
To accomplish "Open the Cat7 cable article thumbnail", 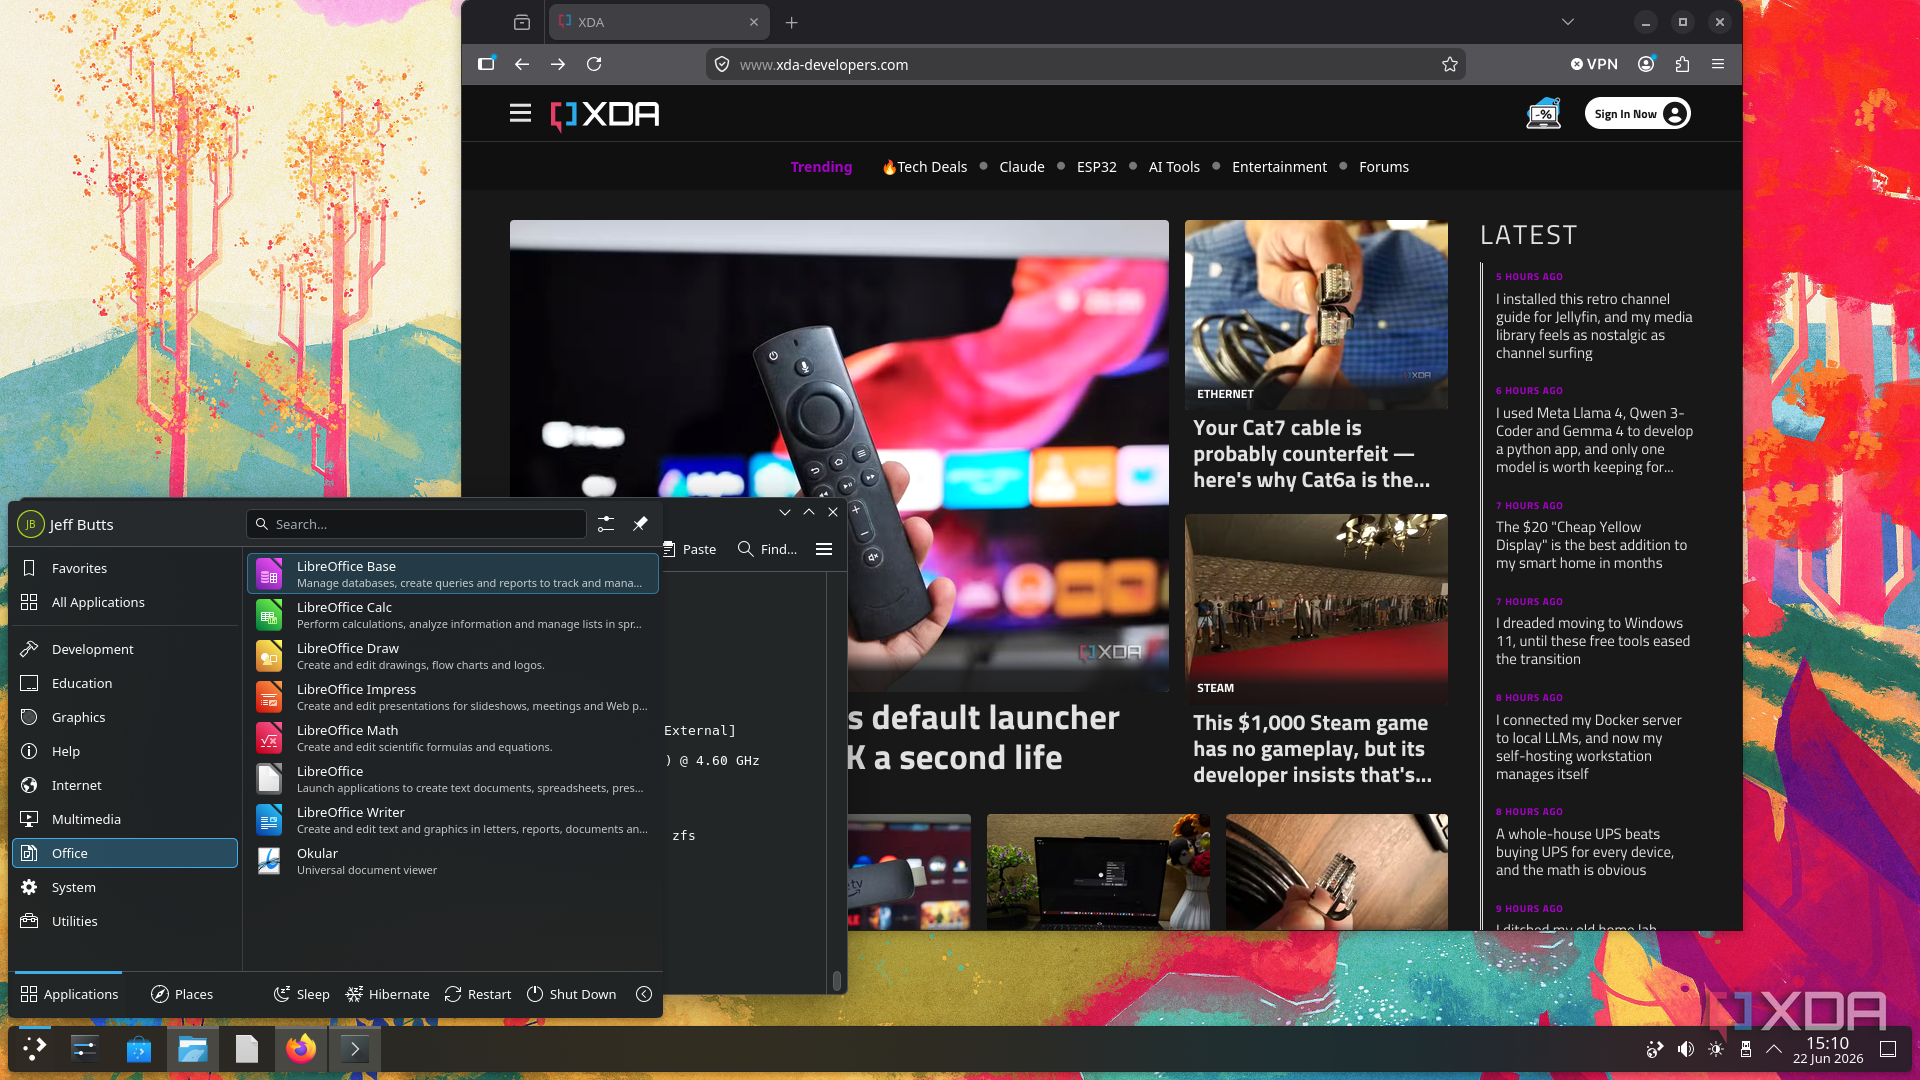I will coord(1316,314).
